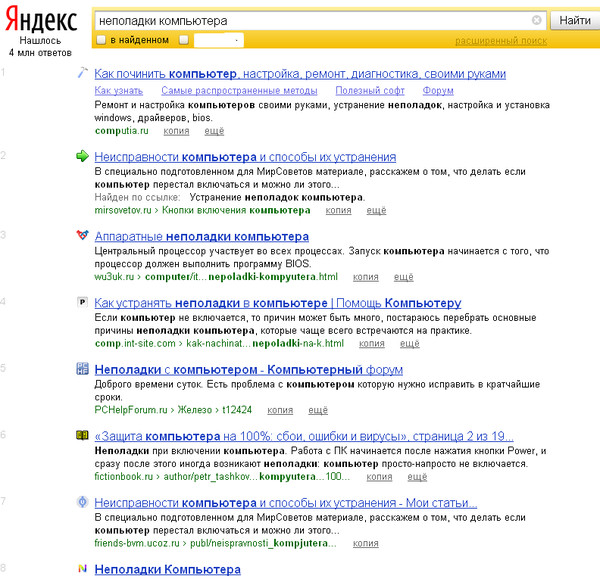Click the favicon of wu3uk.ru result
The image size is (600, 579).
[x=82, y=235]
